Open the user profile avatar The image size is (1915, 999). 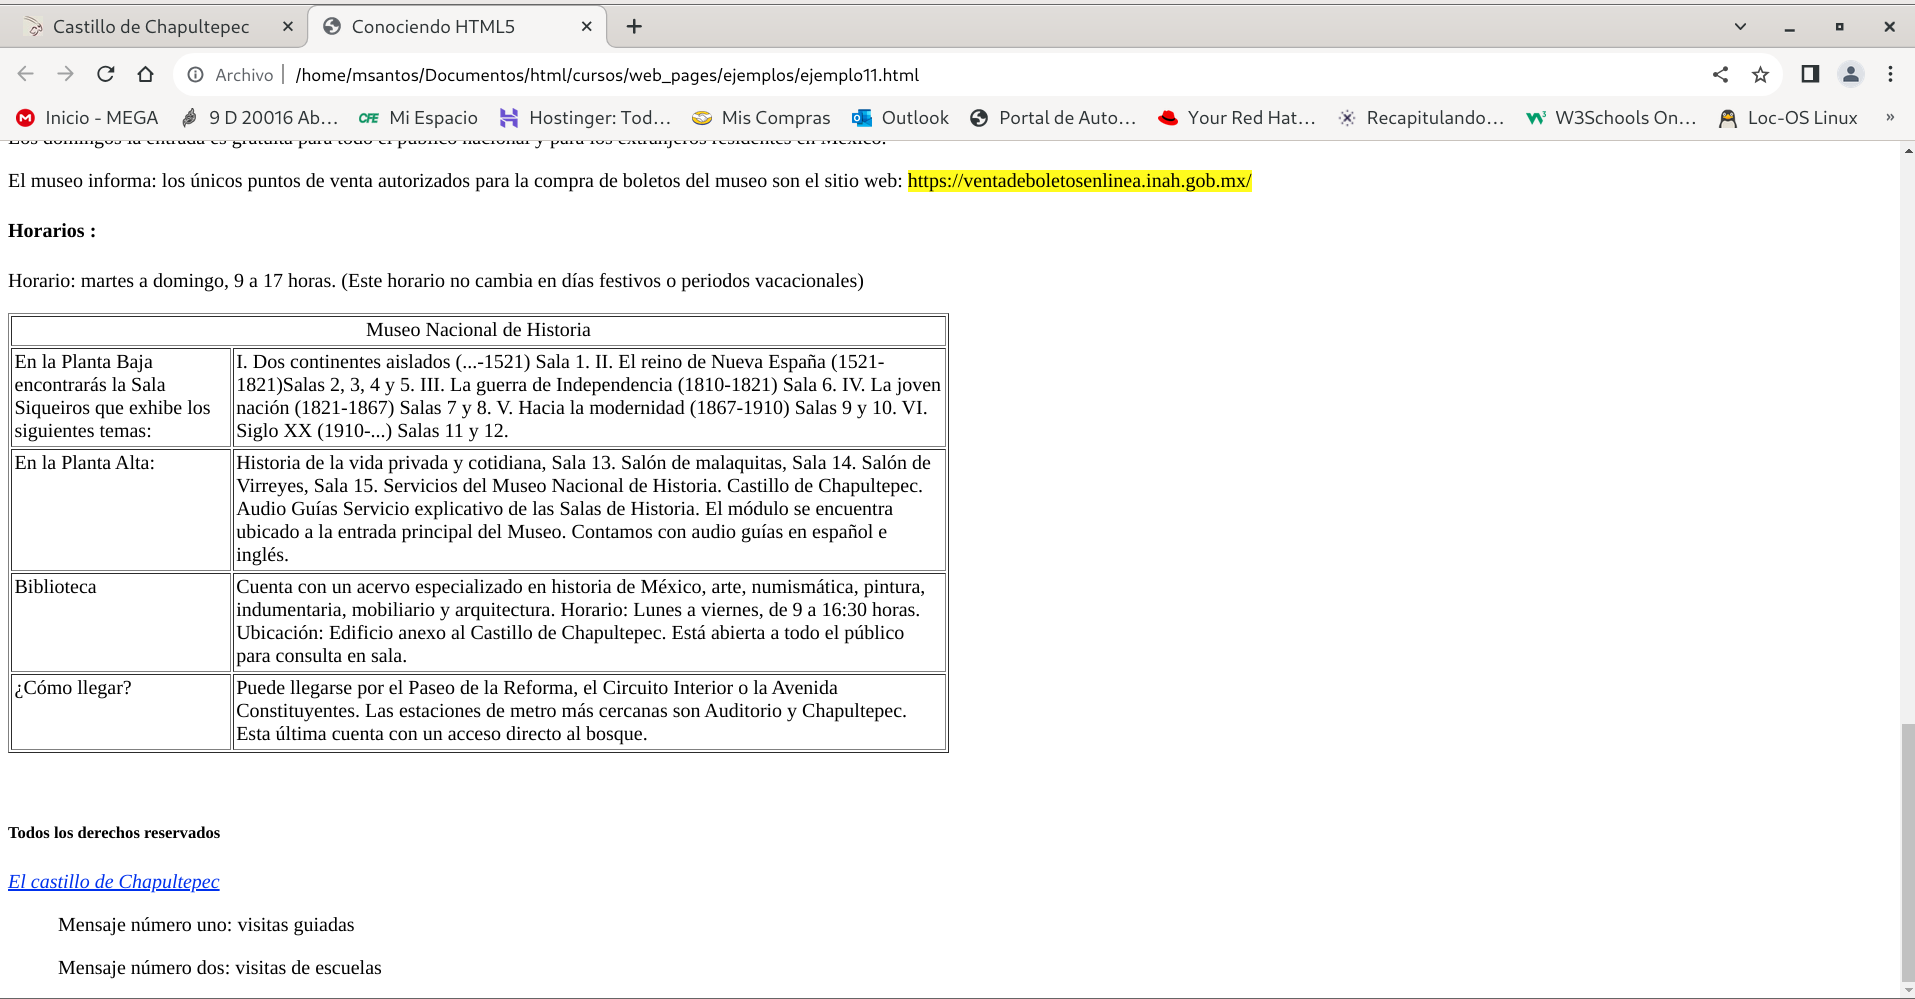1850,74
